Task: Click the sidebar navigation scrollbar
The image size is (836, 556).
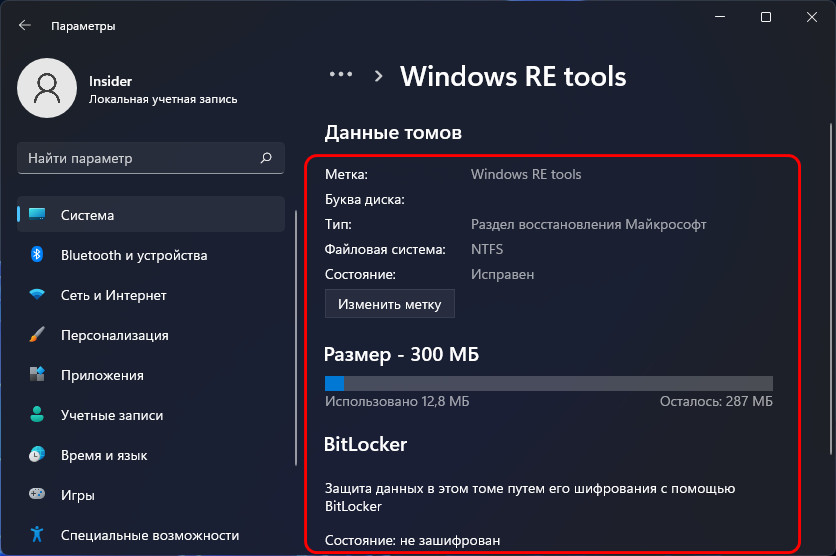Action: coord(296,339)
